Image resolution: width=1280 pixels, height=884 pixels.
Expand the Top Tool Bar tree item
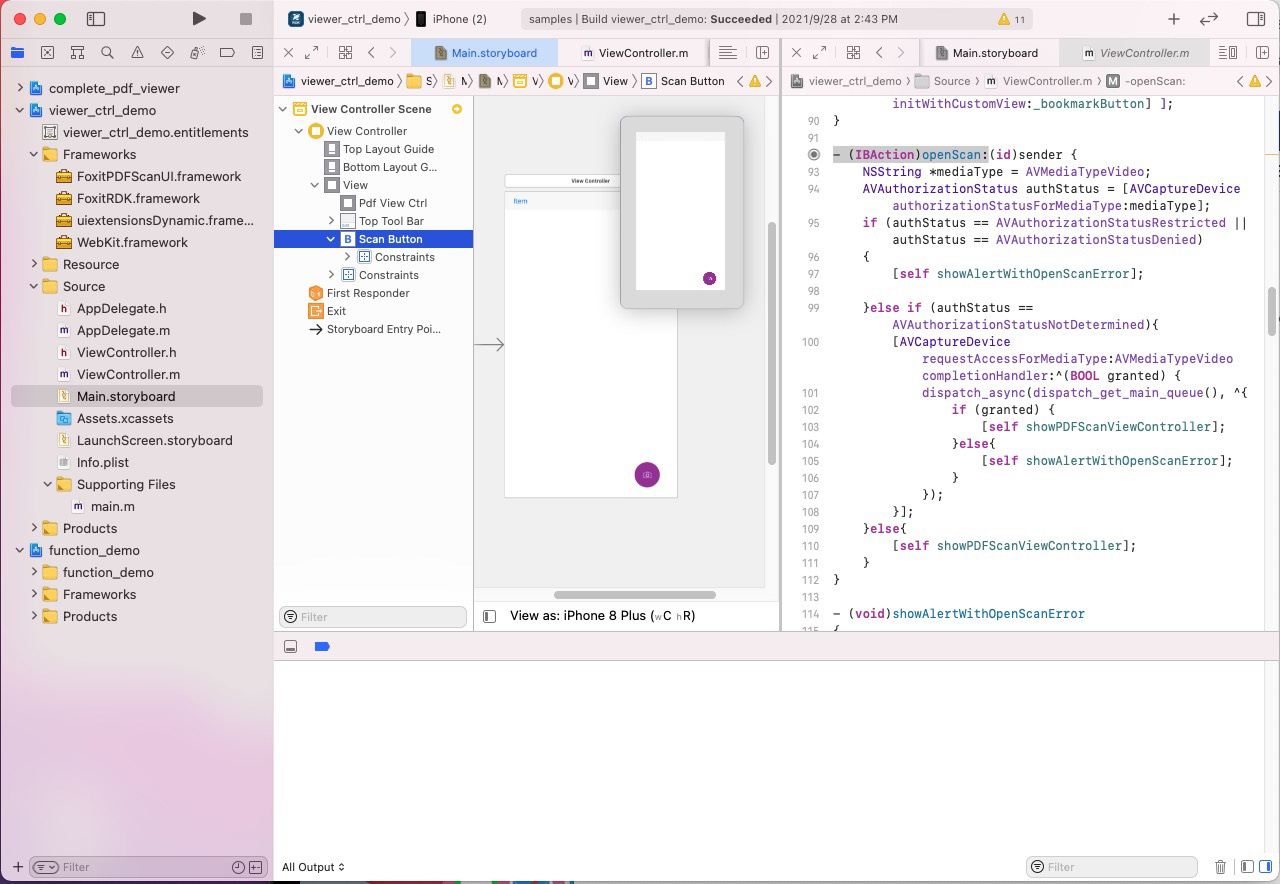332,221
